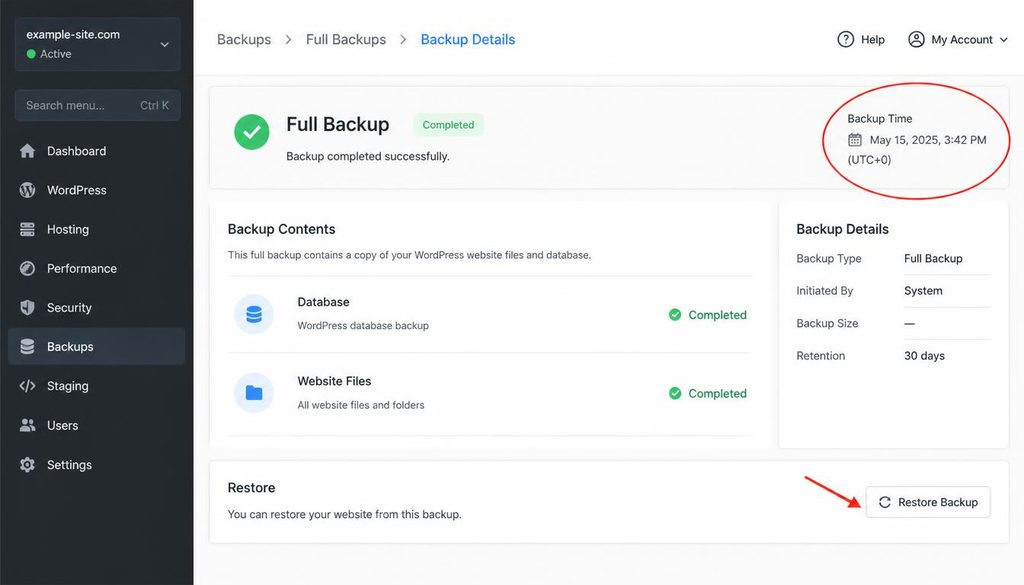Image resolution: width=1024 pixels, height=585 pixels.
Task: Click the 'System' Initiated By value
Action: (923, 291)
